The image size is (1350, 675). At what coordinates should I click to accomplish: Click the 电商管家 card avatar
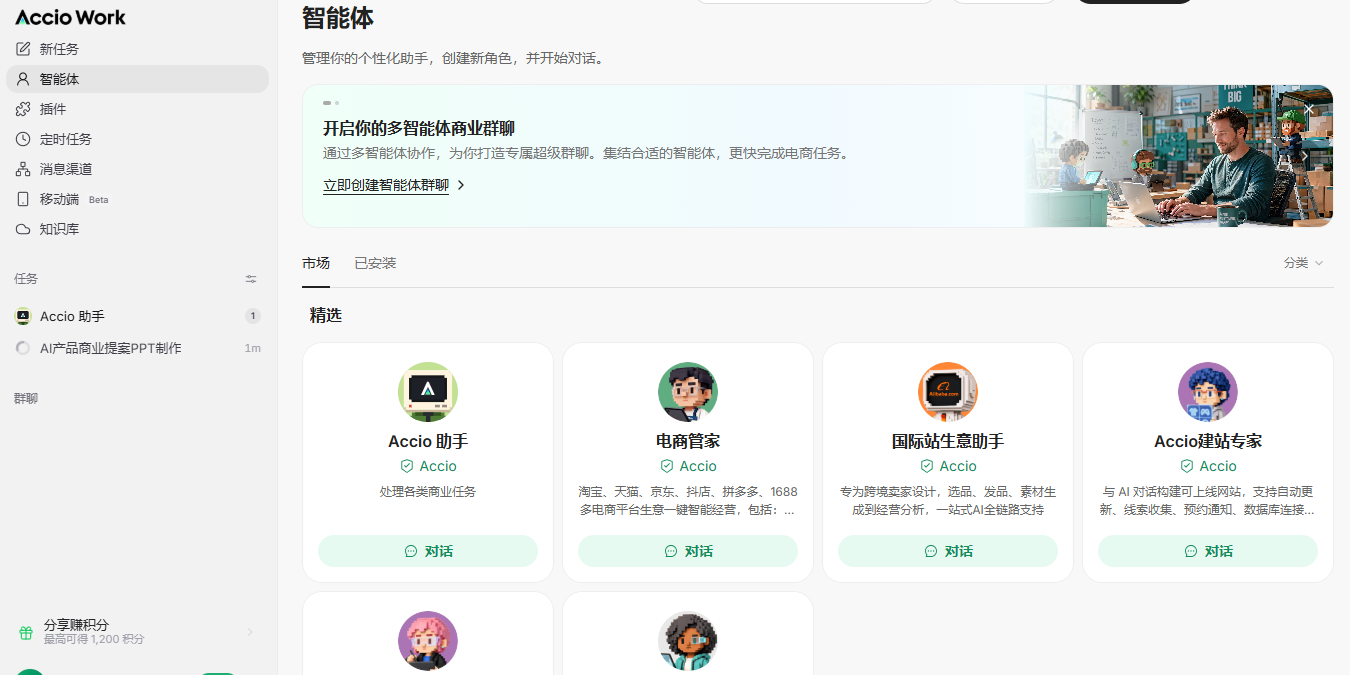pos(688,392)
